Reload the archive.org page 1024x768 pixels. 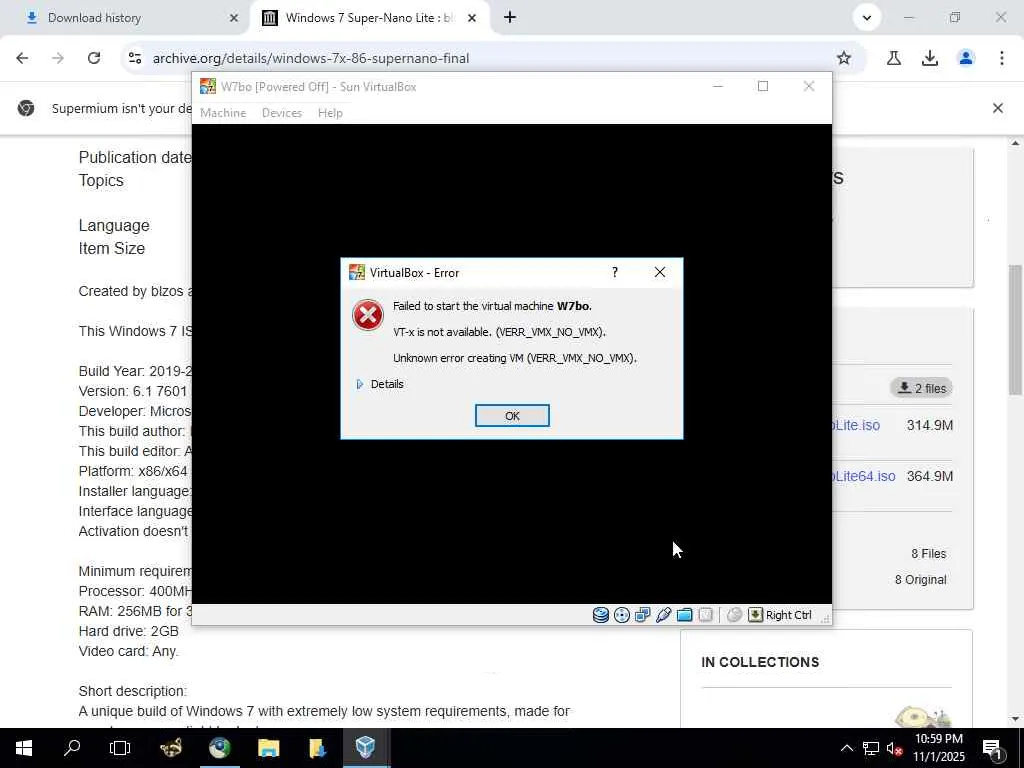point(94,58)
